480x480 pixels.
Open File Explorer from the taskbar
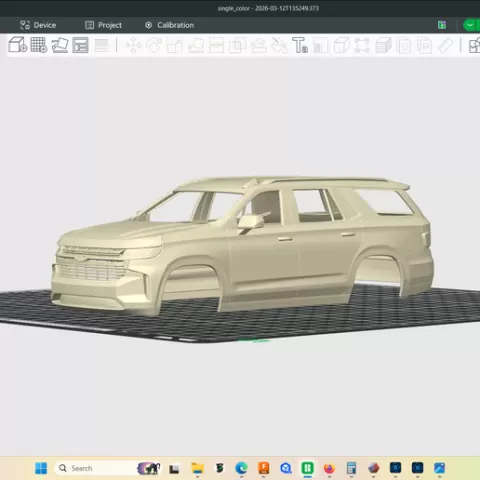pyautogui.click(x=197, y=468)
